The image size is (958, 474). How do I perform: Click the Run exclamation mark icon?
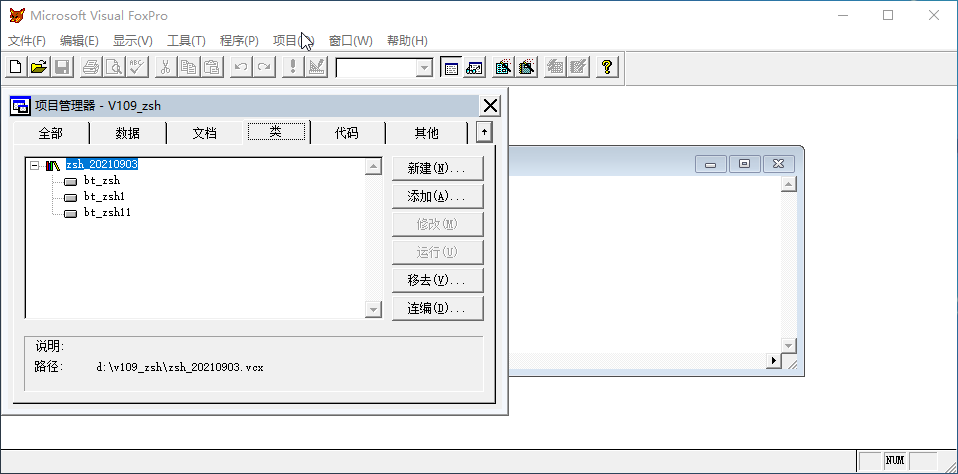click(293, 67)
